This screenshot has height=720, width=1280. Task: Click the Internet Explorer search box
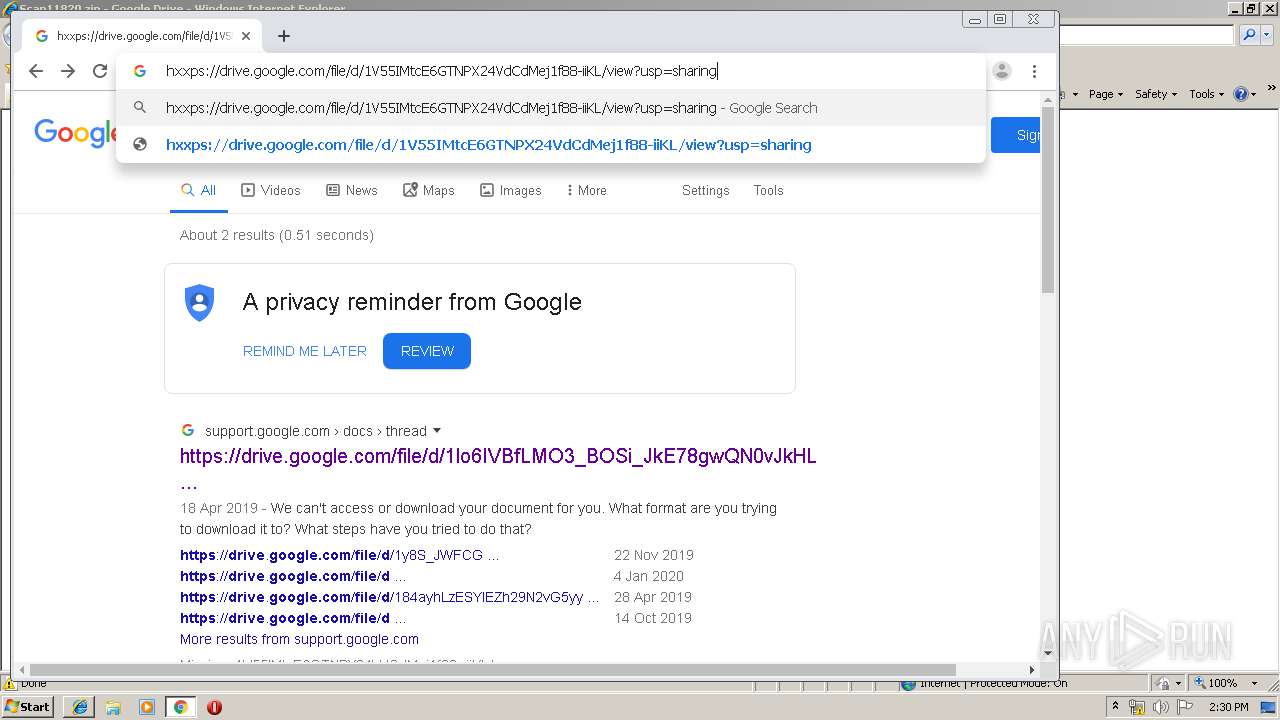point(1147,35)
